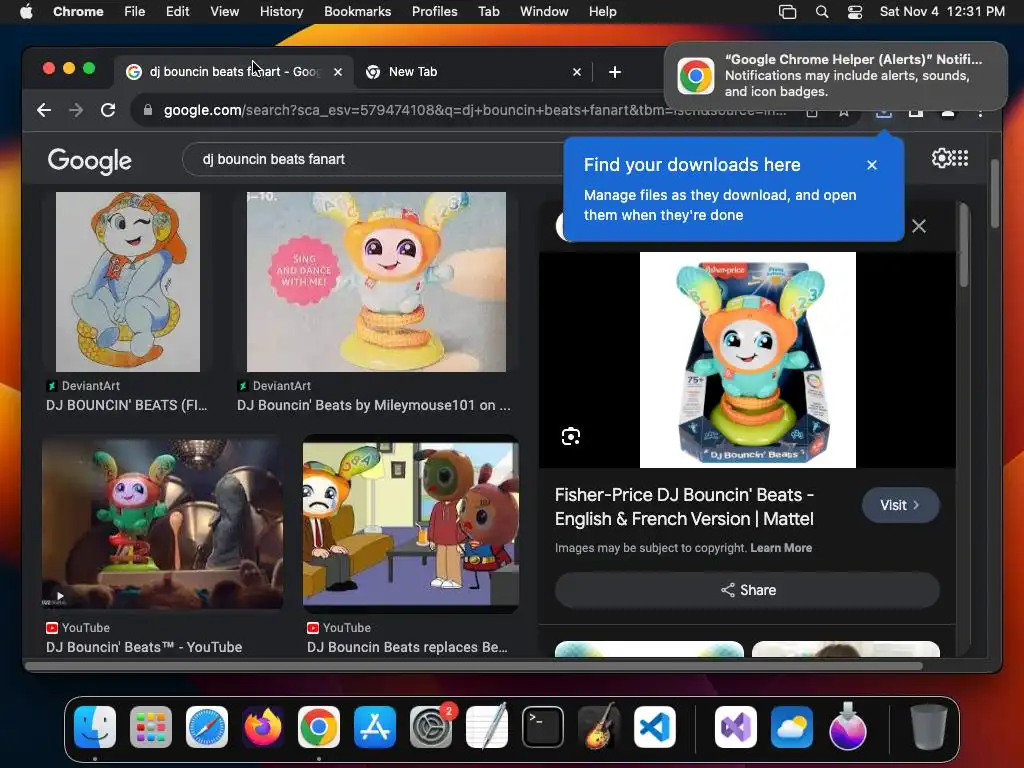Click the browser forward arrow
This screenshot has width=1024, height=768.
pos(76,110)
